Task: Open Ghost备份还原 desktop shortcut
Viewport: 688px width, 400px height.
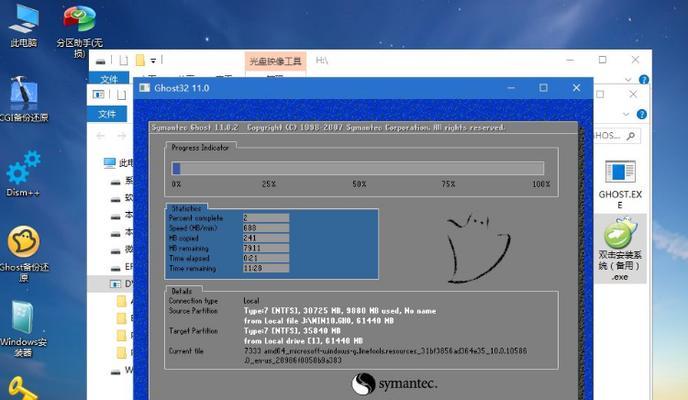Action: (24, 254)
